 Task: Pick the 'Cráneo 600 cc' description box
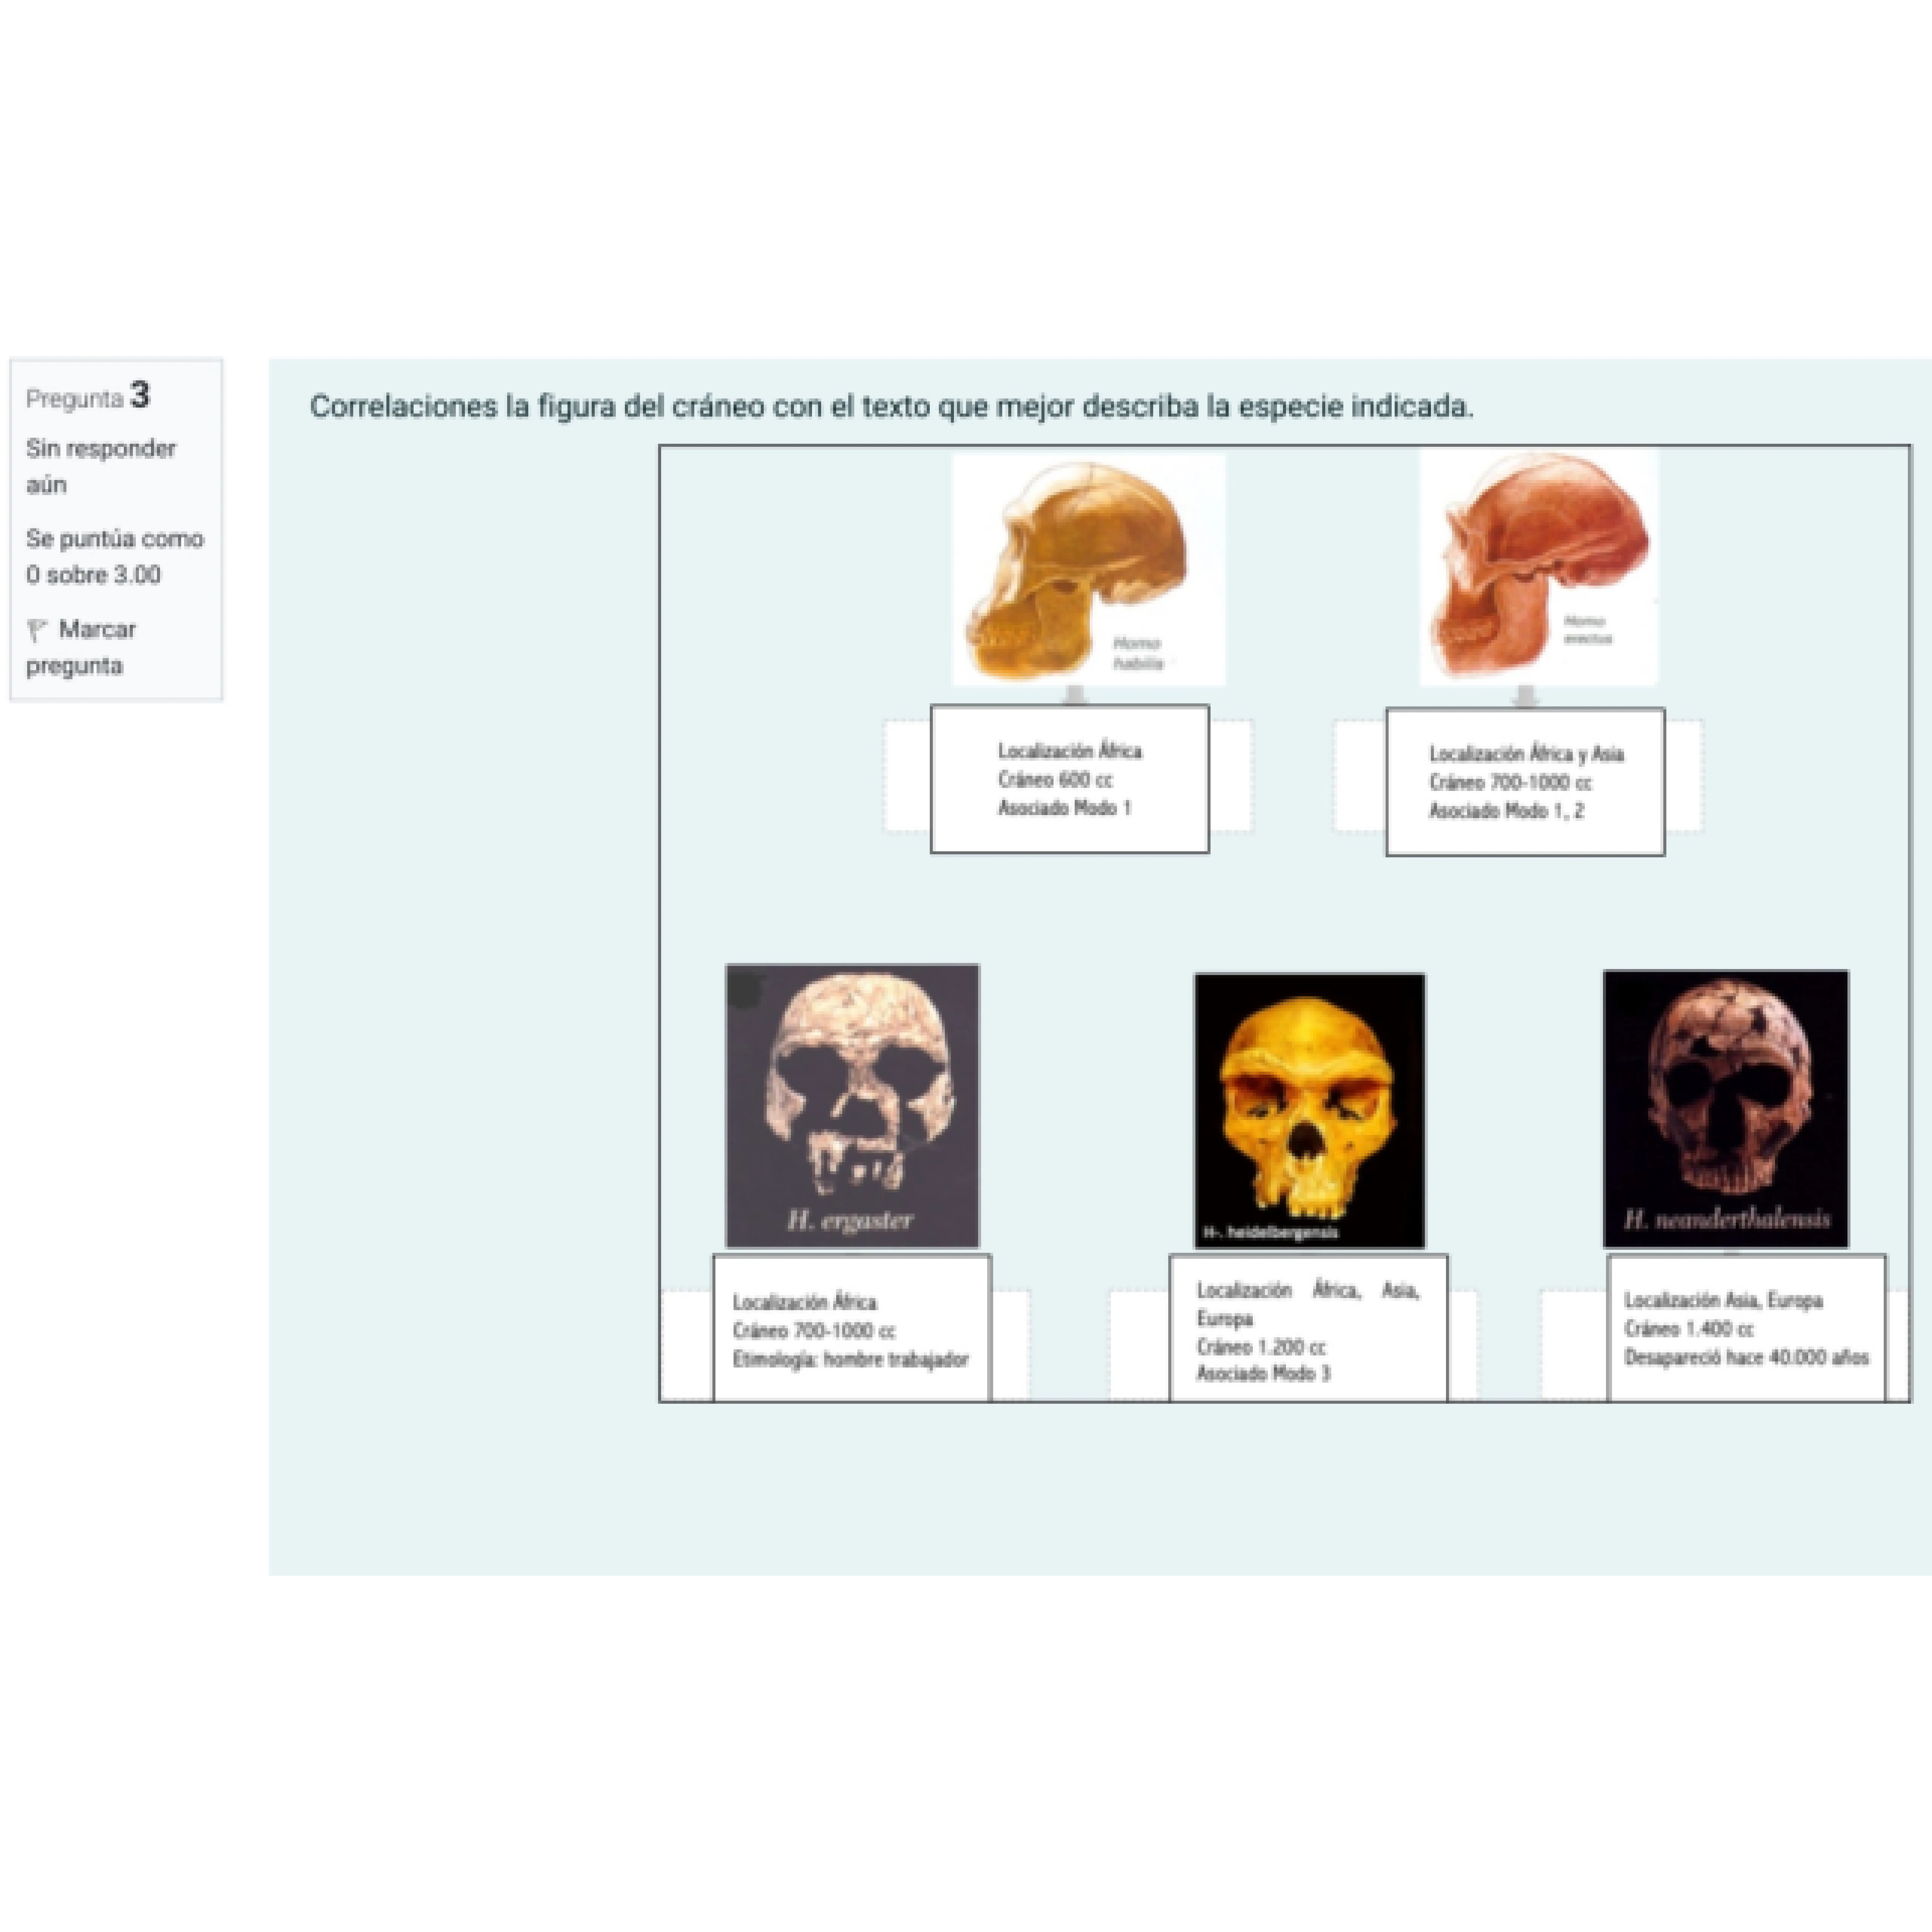pyautogui.click(x=1069, y=779)
